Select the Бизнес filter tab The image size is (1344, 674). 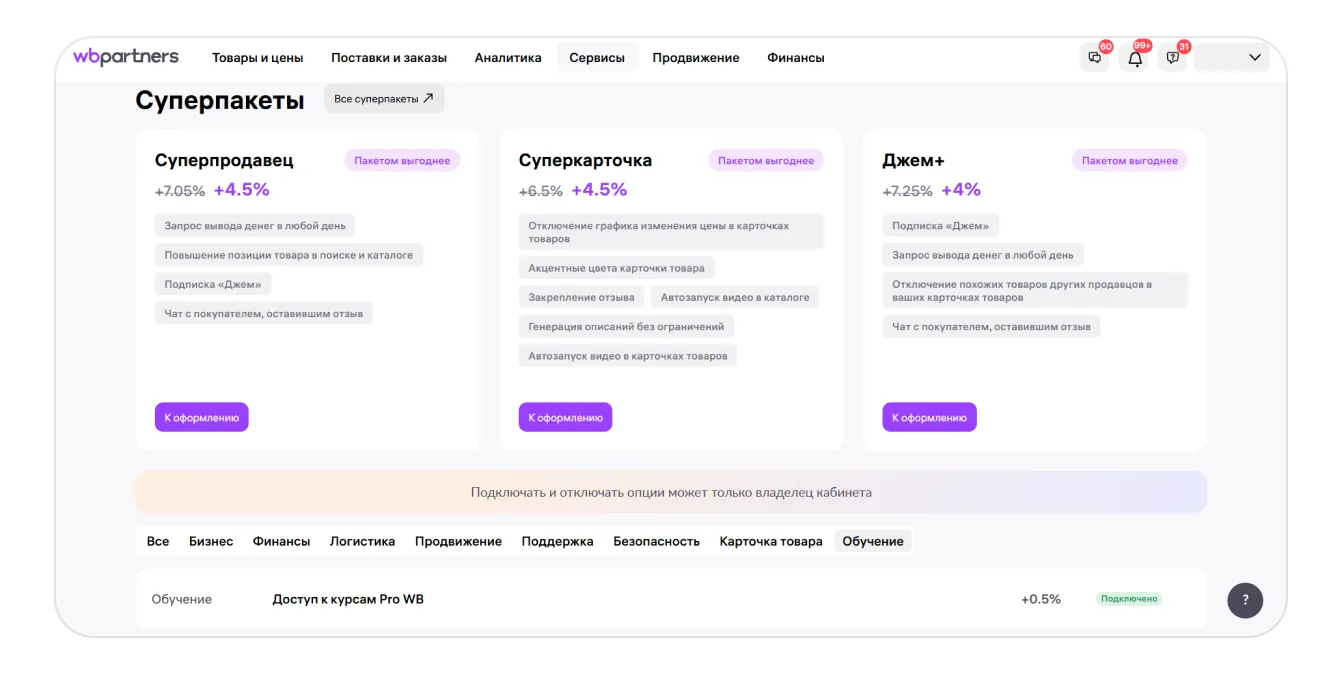[x=211, y=541]
